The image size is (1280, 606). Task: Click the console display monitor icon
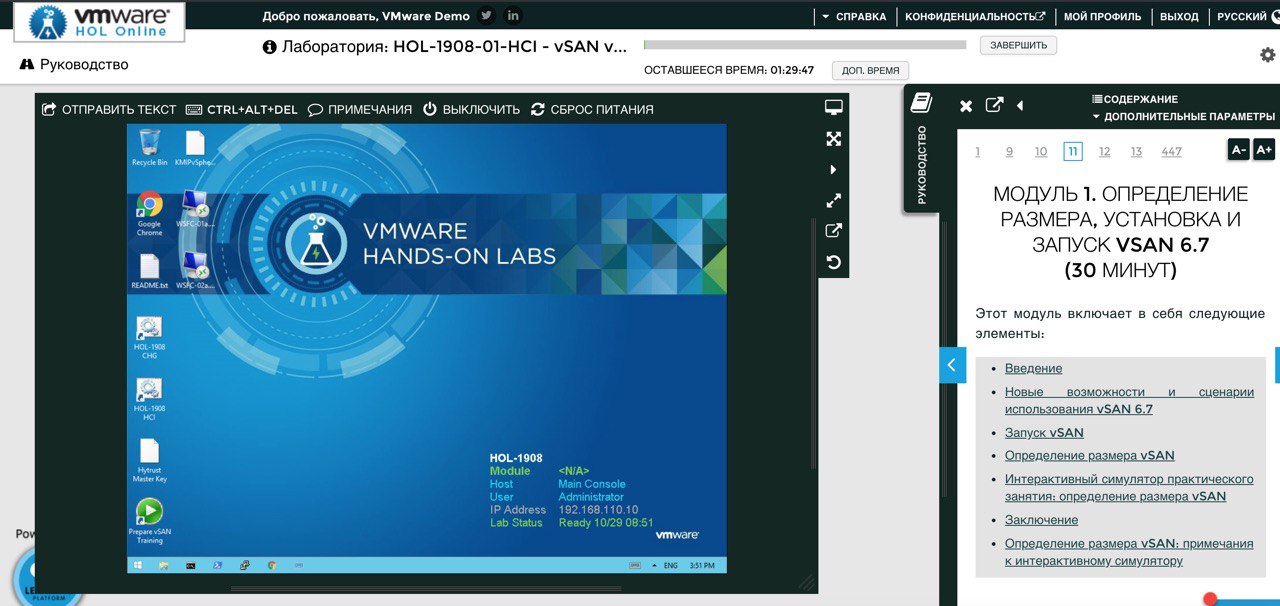coord(833,107)
